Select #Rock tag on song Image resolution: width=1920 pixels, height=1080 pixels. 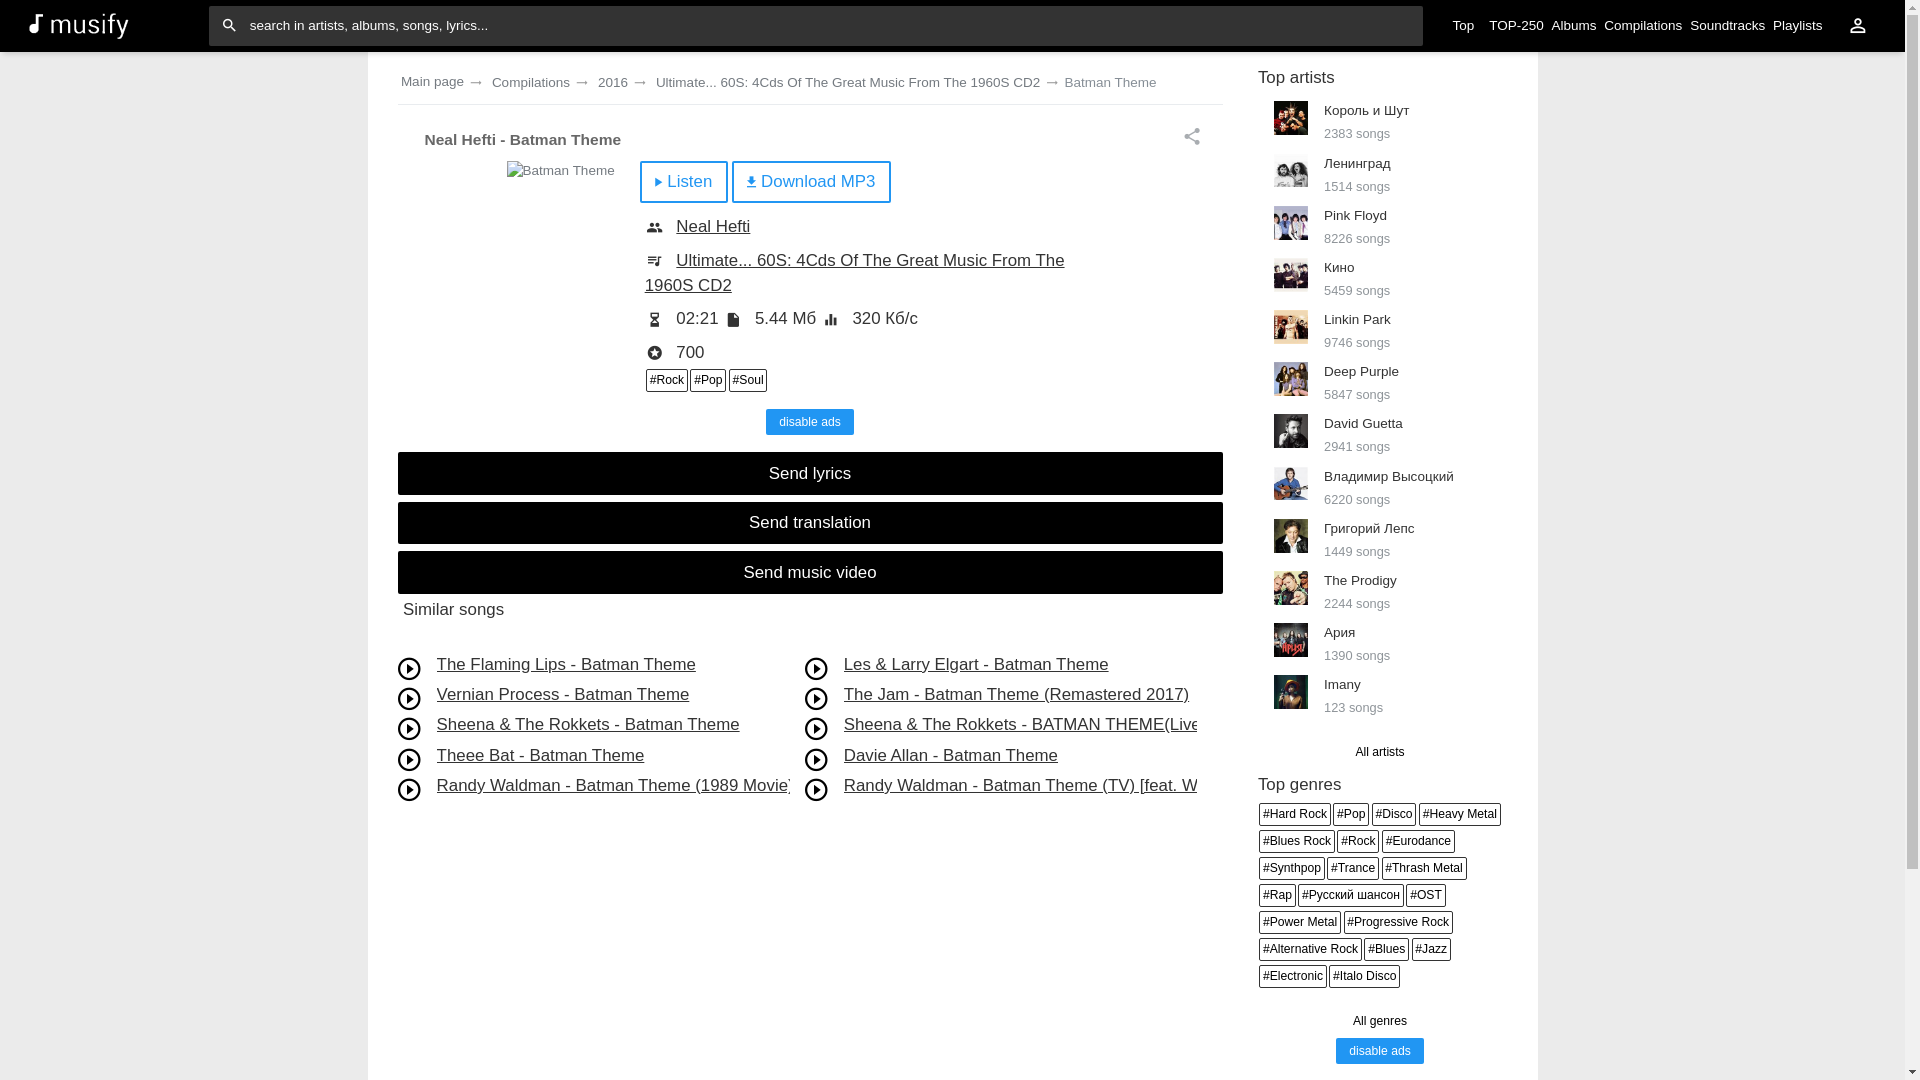click(667, 380)
